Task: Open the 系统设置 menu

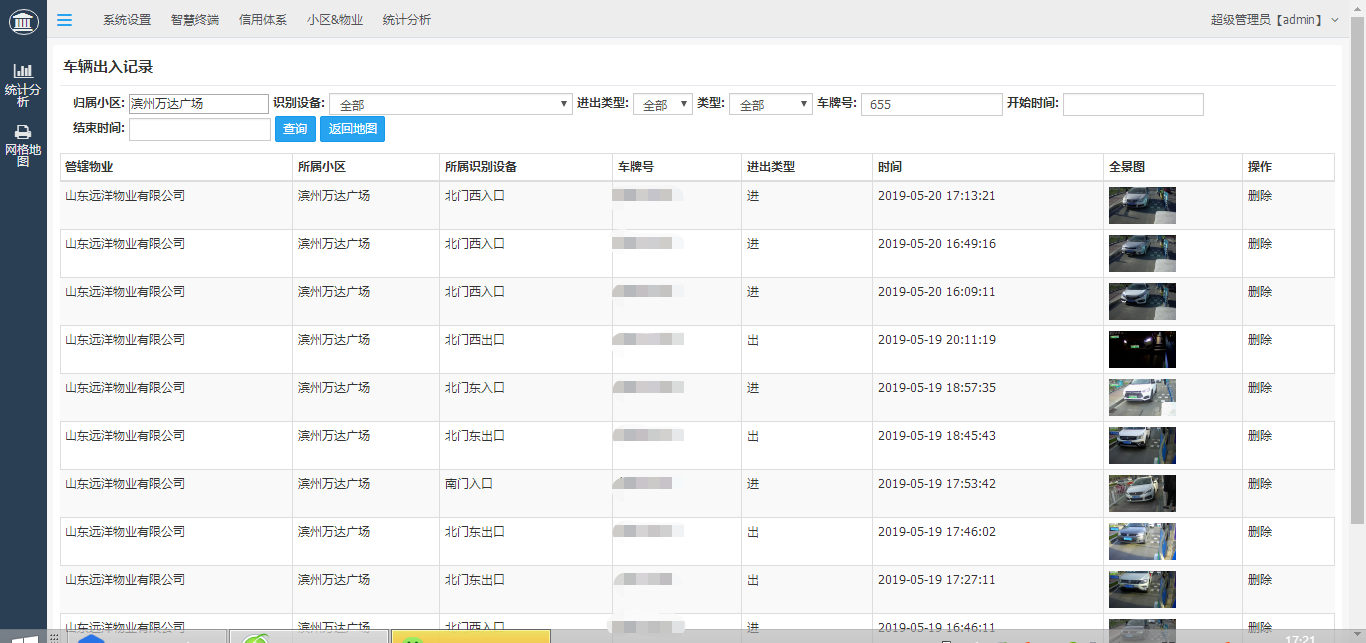Action: (x=127, y=19)
